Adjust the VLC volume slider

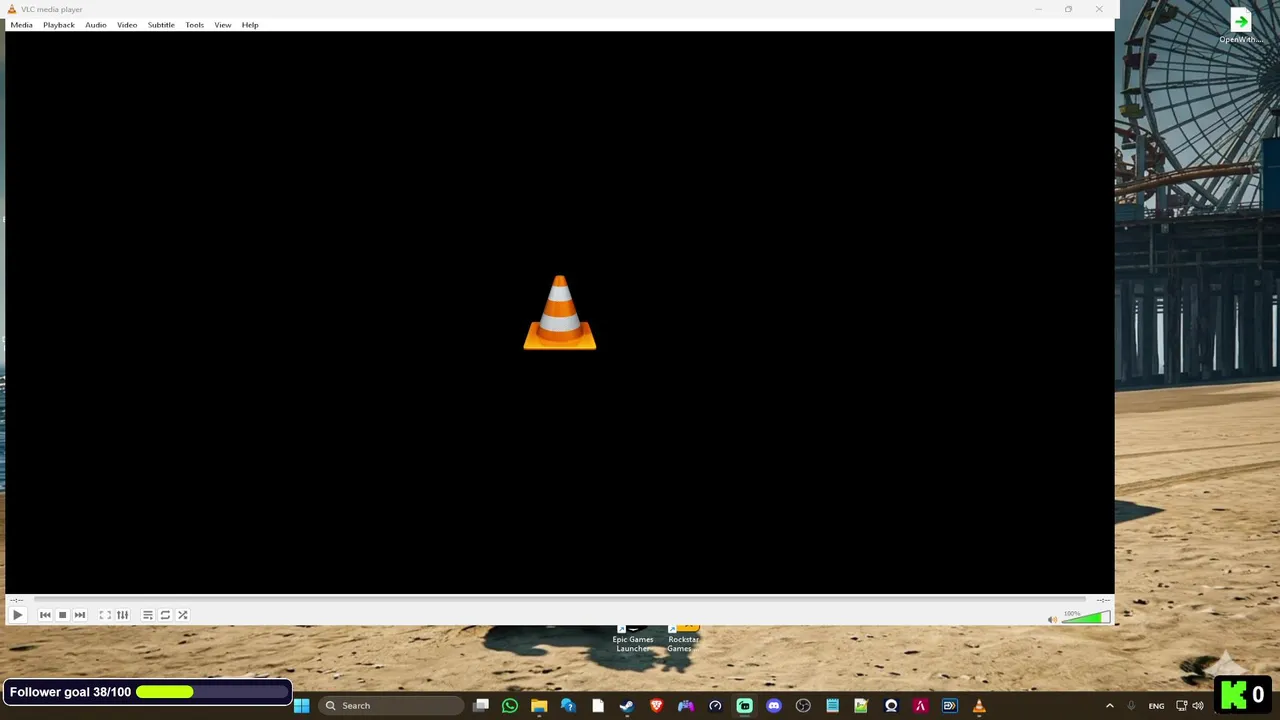coord(1086,617)
